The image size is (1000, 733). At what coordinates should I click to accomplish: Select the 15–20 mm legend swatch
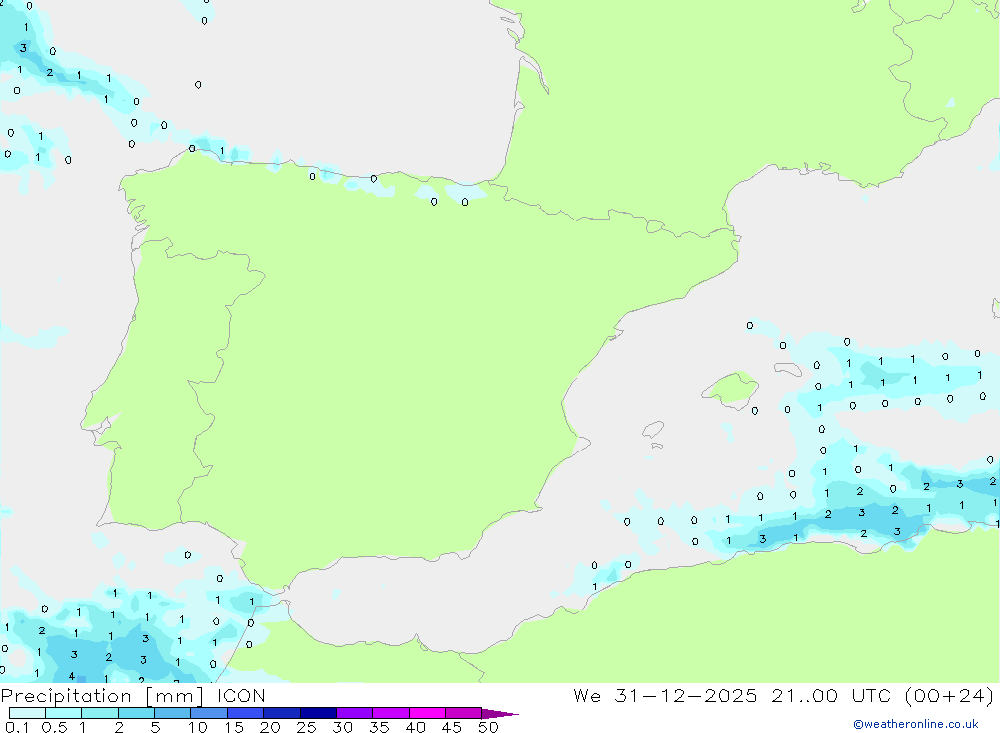[246, 713]
